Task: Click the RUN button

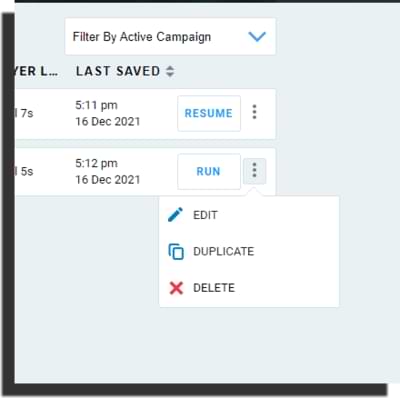Action: tap(209, 171)
